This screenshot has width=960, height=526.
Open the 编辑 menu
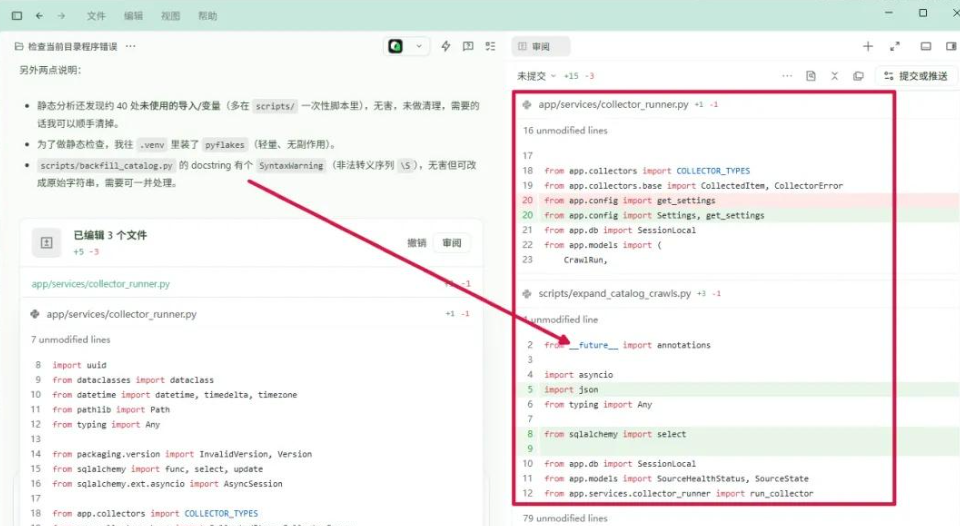tap(133, 16)
